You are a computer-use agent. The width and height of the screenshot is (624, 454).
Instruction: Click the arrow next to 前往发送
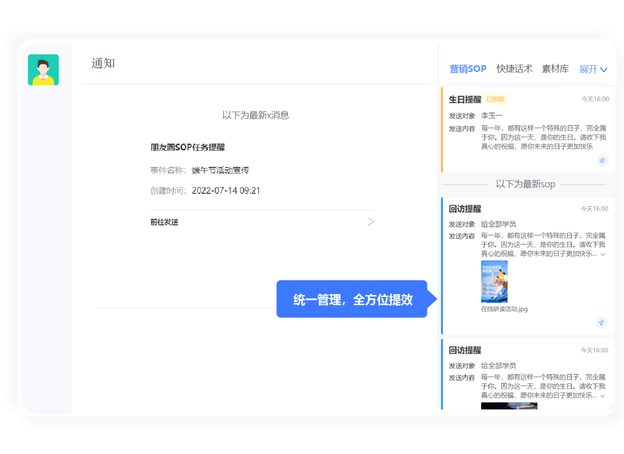(x=370, y=222)
